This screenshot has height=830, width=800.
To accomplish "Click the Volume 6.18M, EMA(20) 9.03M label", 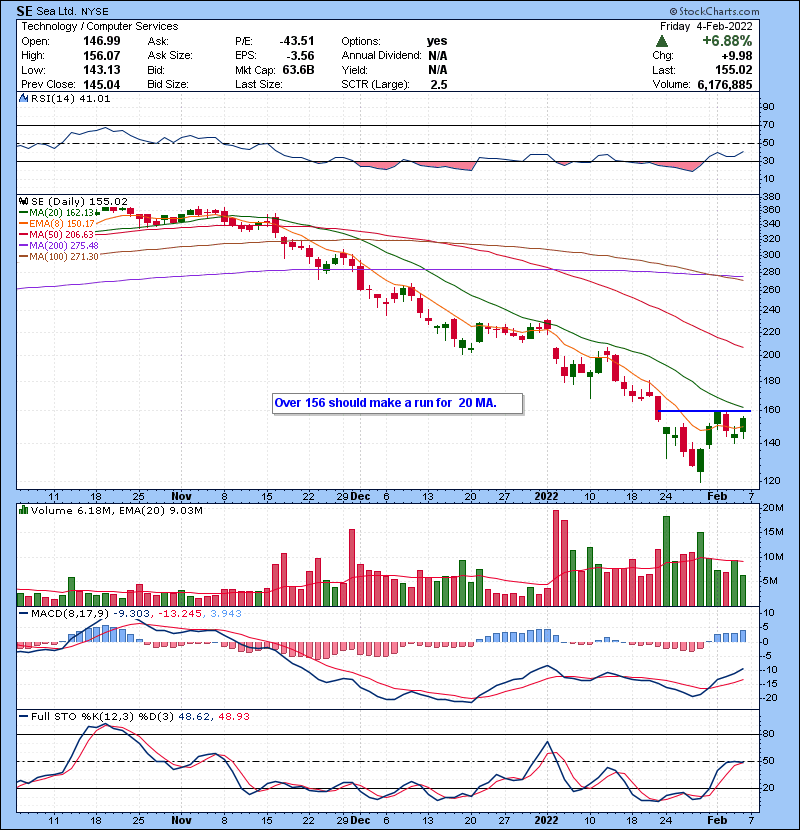I will 116,510.
